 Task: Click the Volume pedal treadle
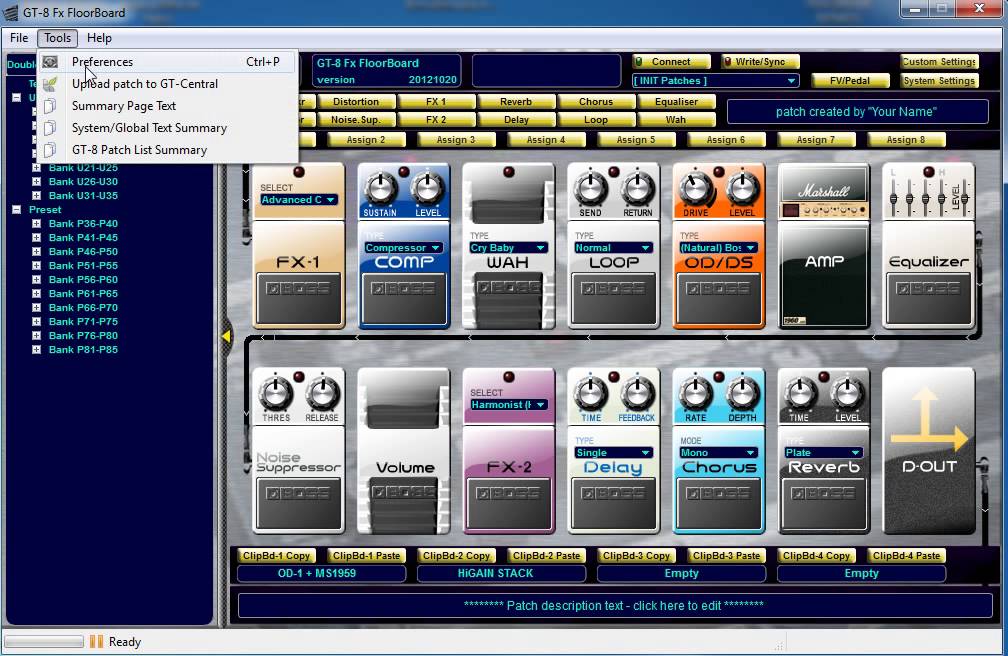(x=404, y=504)
